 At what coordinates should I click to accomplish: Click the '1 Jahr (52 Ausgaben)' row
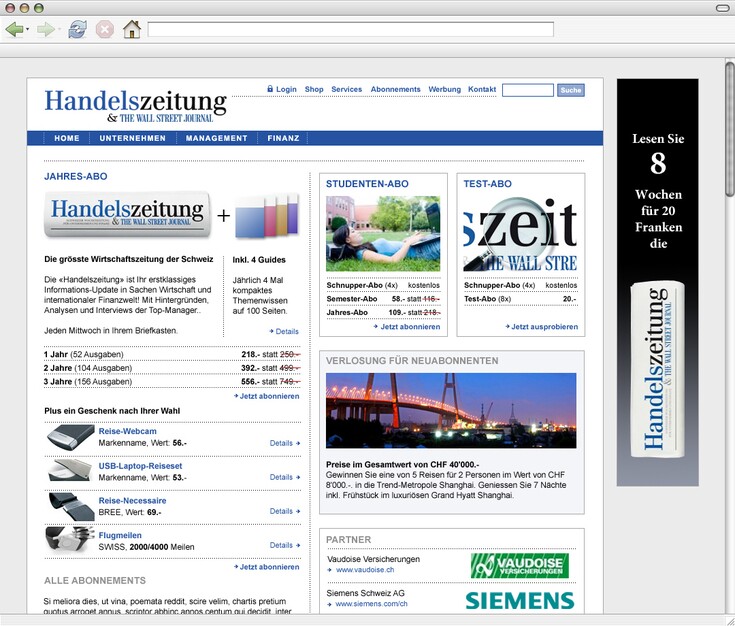172,354
